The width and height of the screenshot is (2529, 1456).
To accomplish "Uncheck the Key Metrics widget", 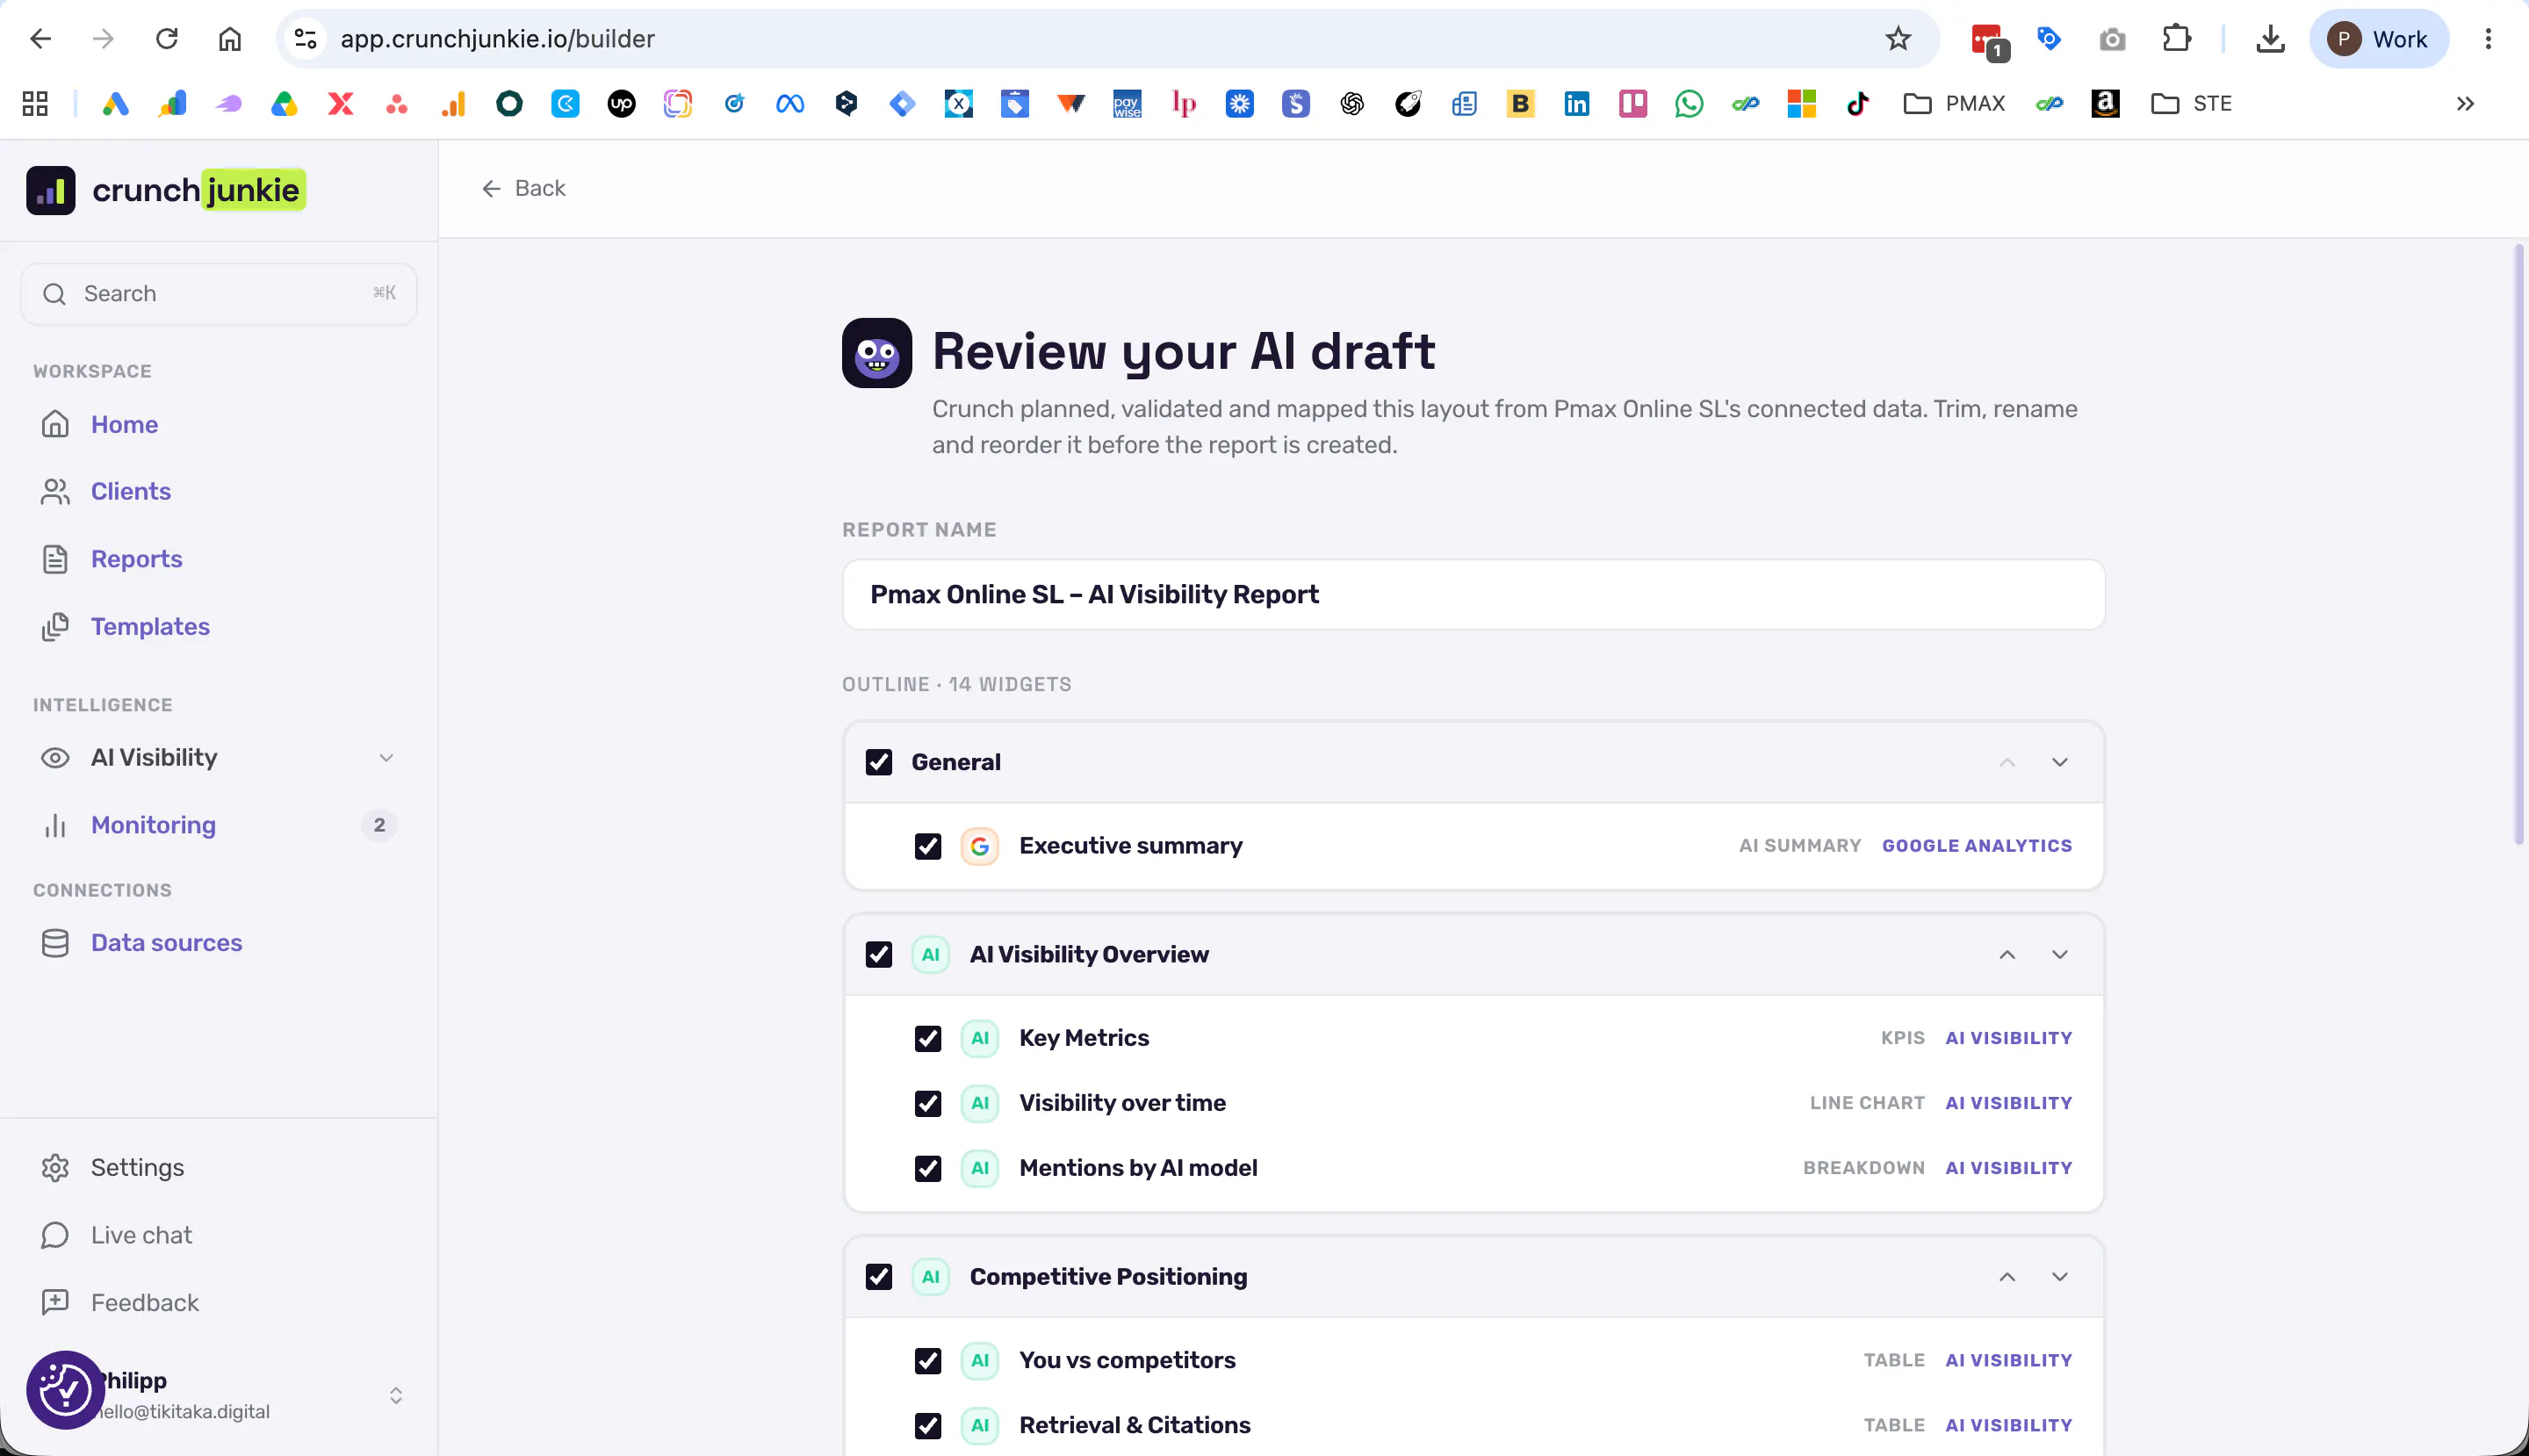I will pyautogui.click(x=928, y=1038).
